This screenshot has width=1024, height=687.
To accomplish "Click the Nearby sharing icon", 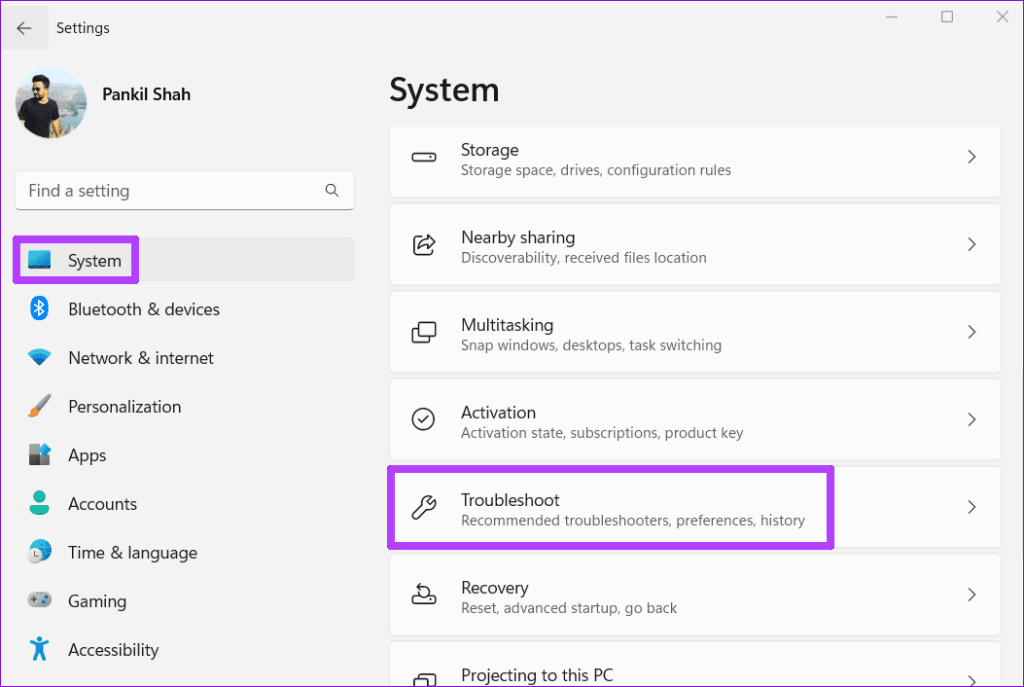I will (423, 245).
